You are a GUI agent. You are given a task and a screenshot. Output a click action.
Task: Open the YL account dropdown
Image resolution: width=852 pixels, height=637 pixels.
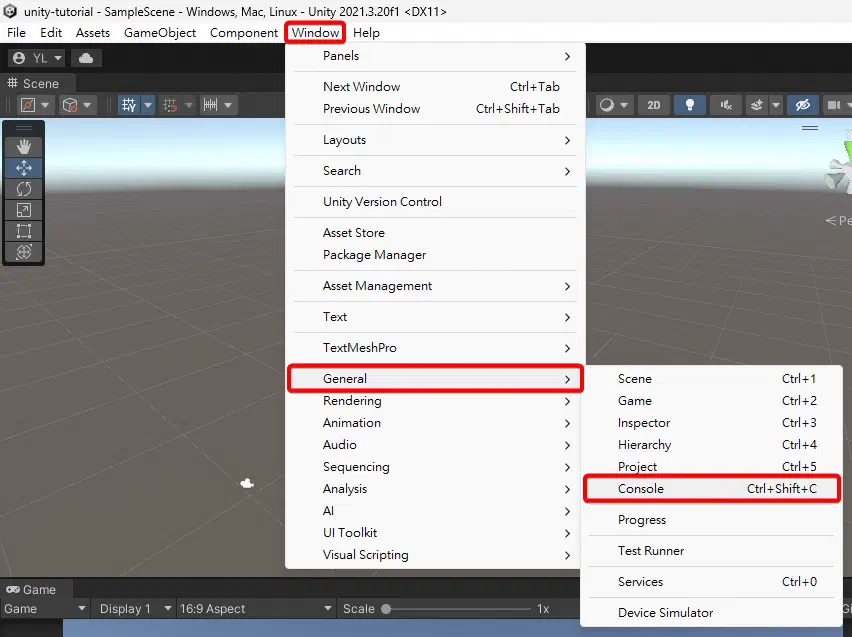point(37,58)
